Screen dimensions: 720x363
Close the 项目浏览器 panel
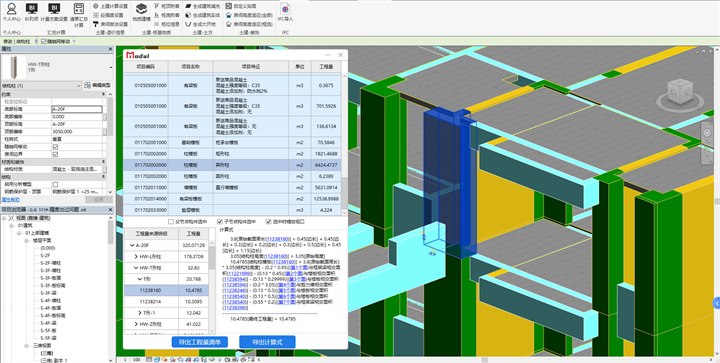pos(110,209)
